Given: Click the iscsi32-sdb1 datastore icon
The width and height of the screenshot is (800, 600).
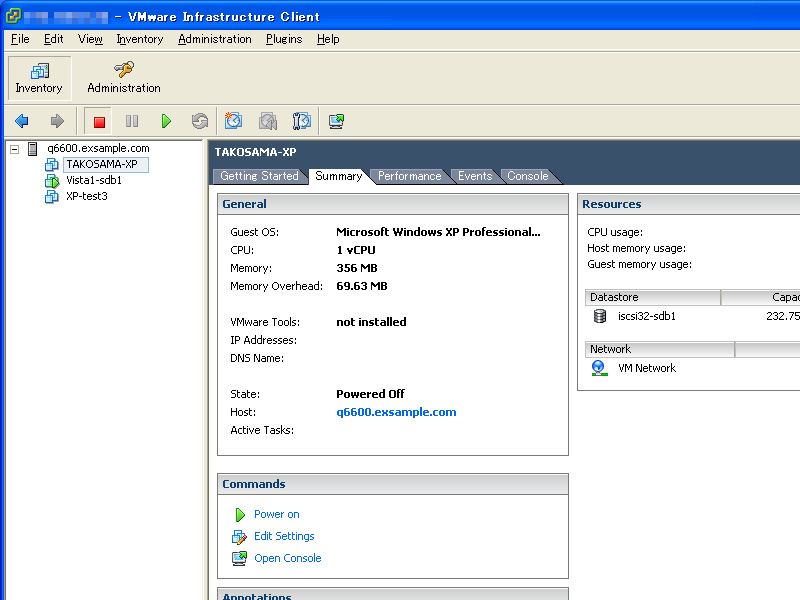Looking at the screenshot, I should 600,316.
